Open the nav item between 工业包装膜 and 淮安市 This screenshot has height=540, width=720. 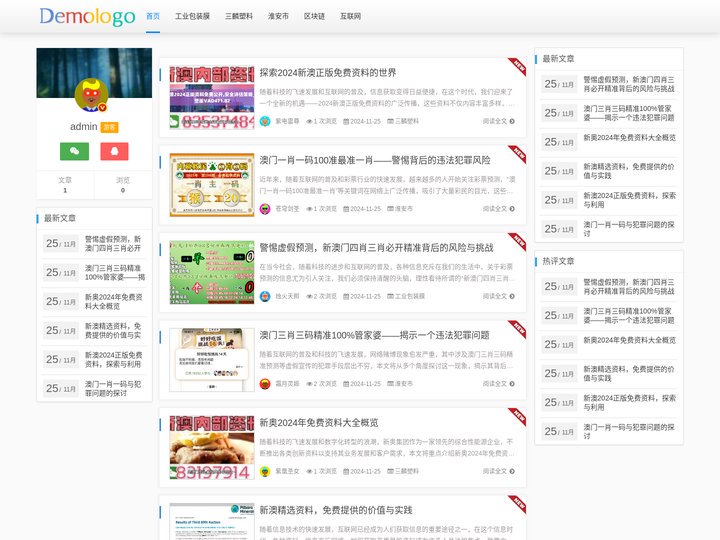pos(239,16)
